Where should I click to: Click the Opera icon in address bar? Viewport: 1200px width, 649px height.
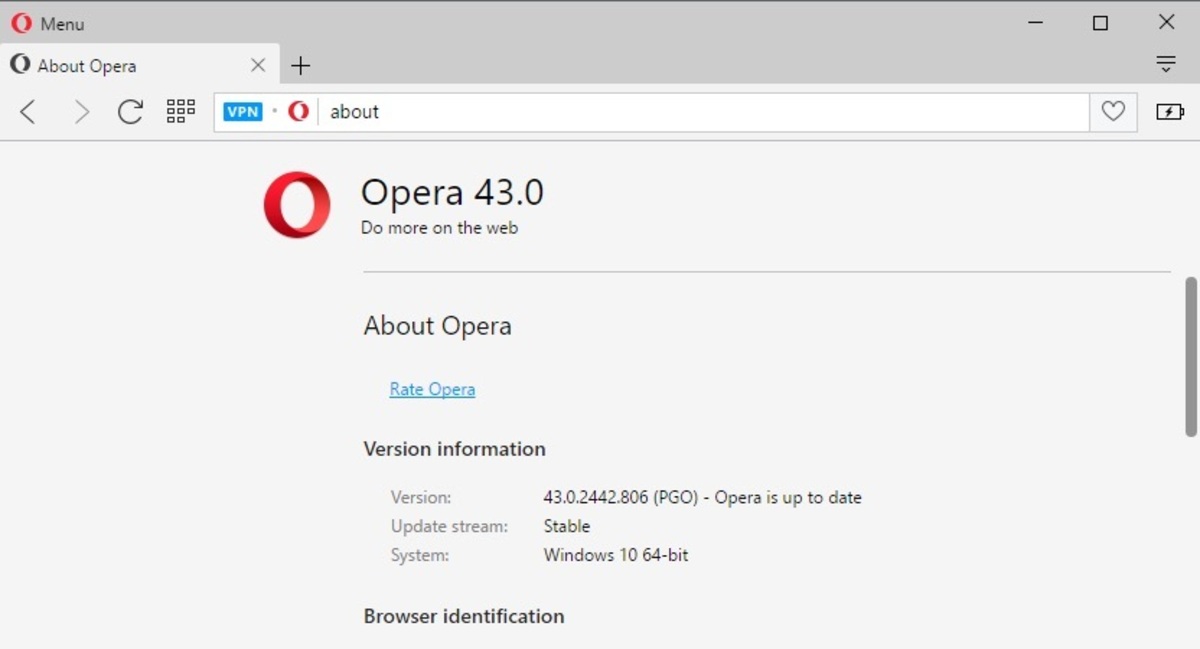point(298,112)
